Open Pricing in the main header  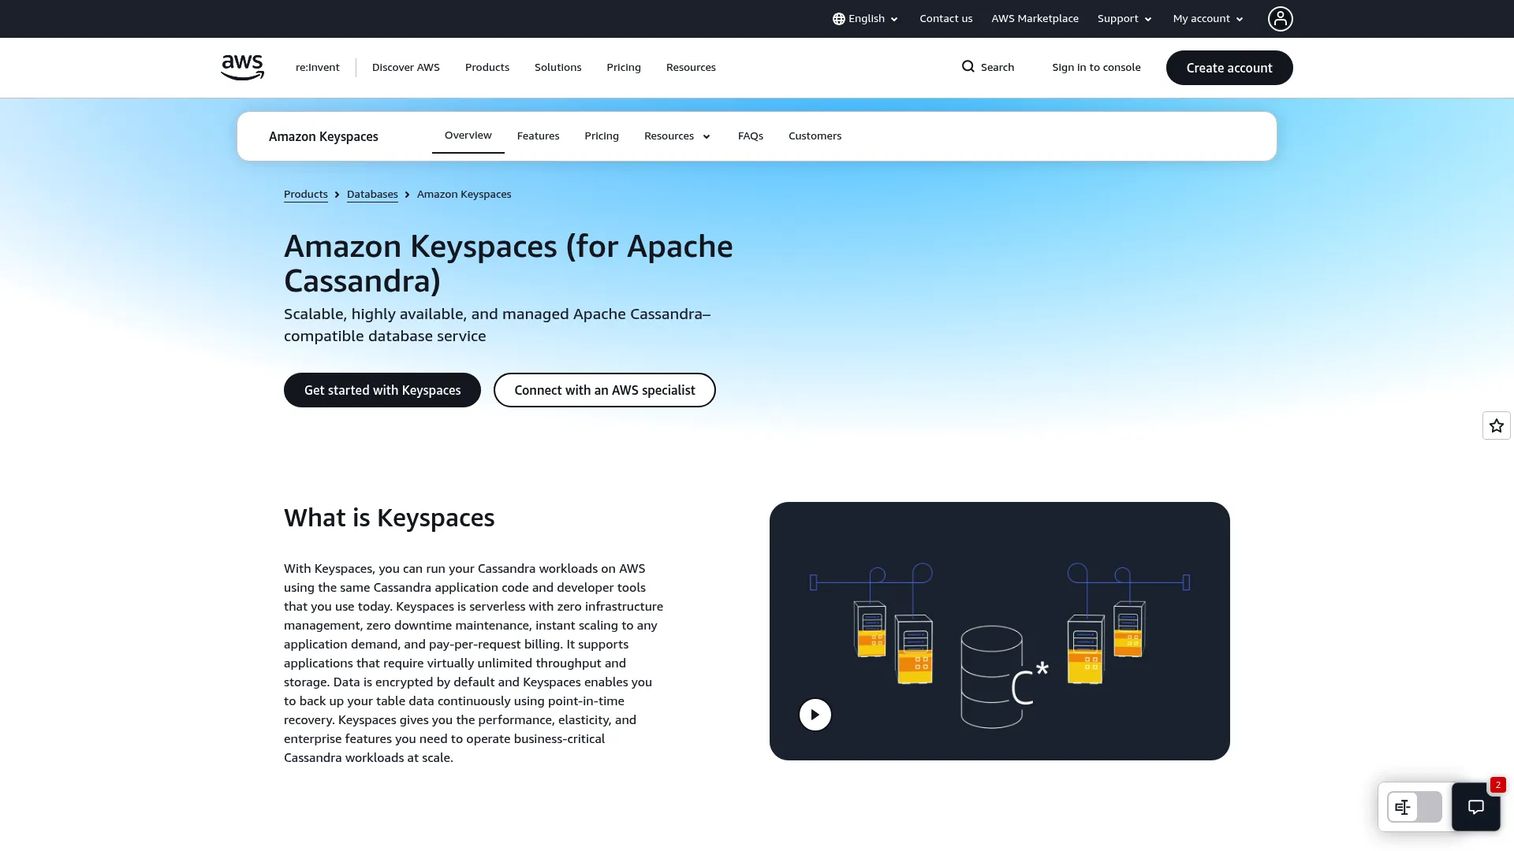click(623, 68)
